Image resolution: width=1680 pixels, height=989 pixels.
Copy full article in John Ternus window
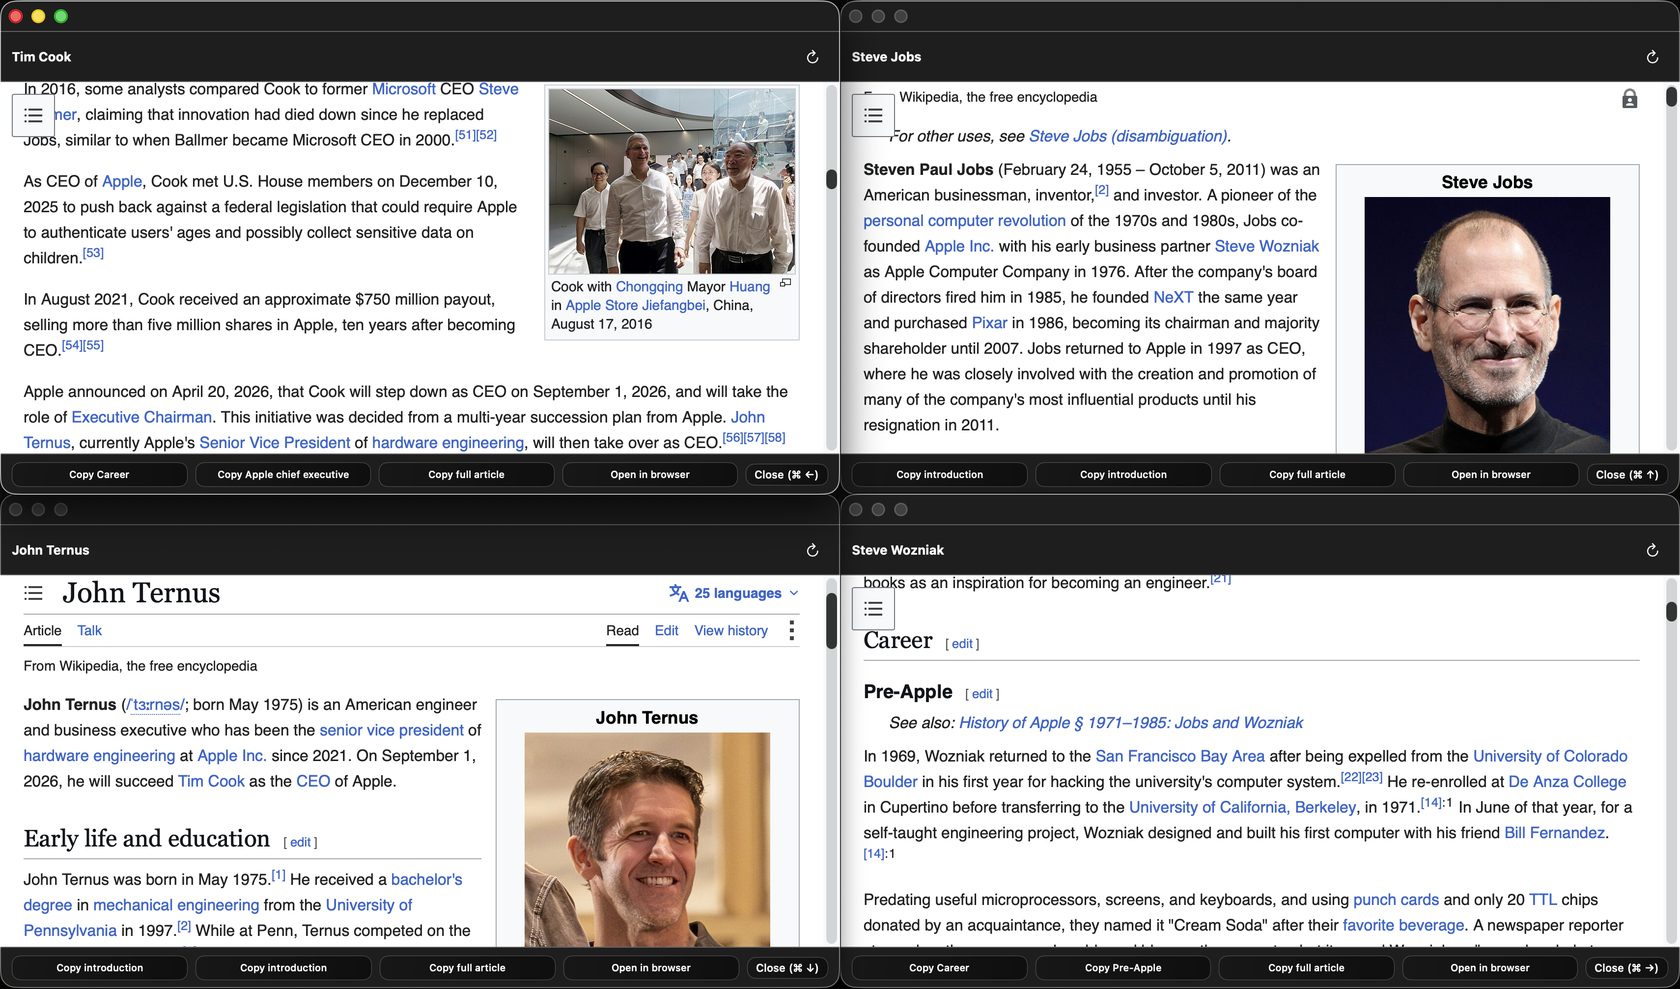(467, 968)
